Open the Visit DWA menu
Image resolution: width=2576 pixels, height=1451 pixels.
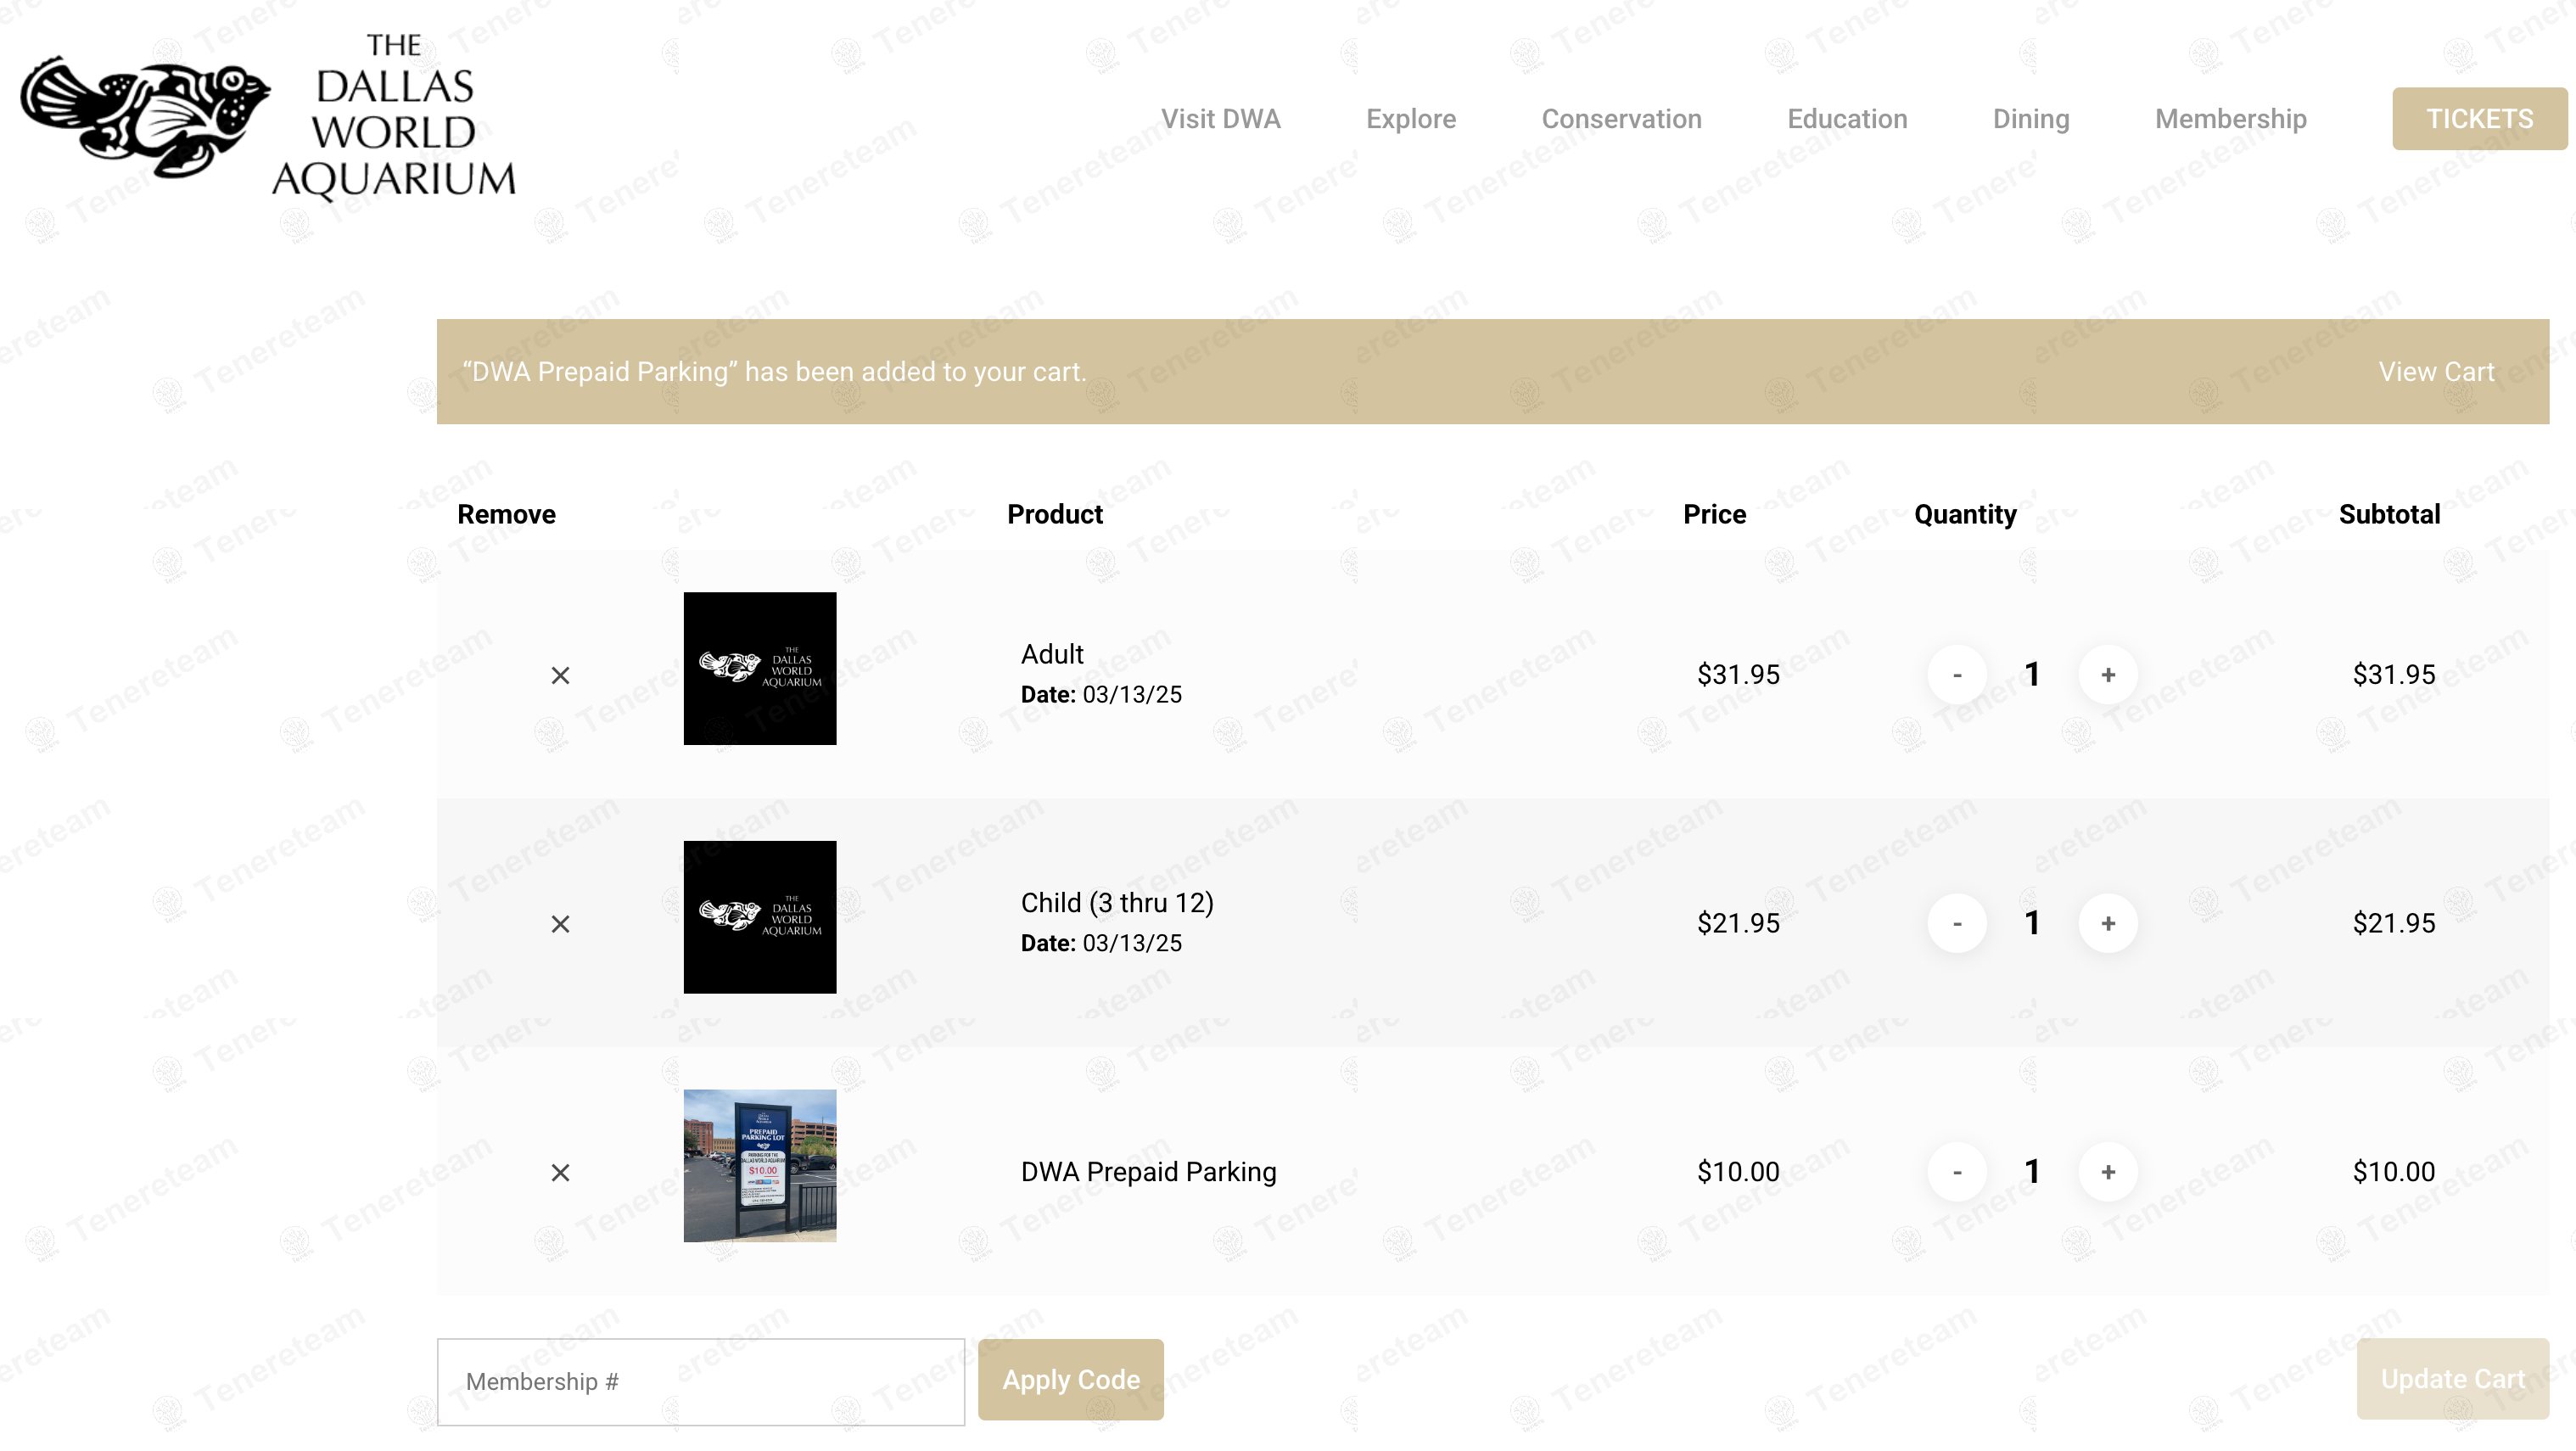point(1220,119)
